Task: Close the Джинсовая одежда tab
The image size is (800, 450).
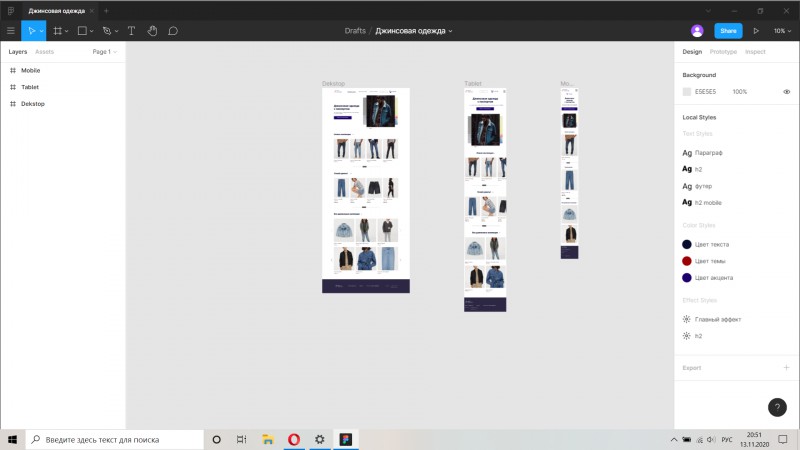Action: (x=92, y=11)
